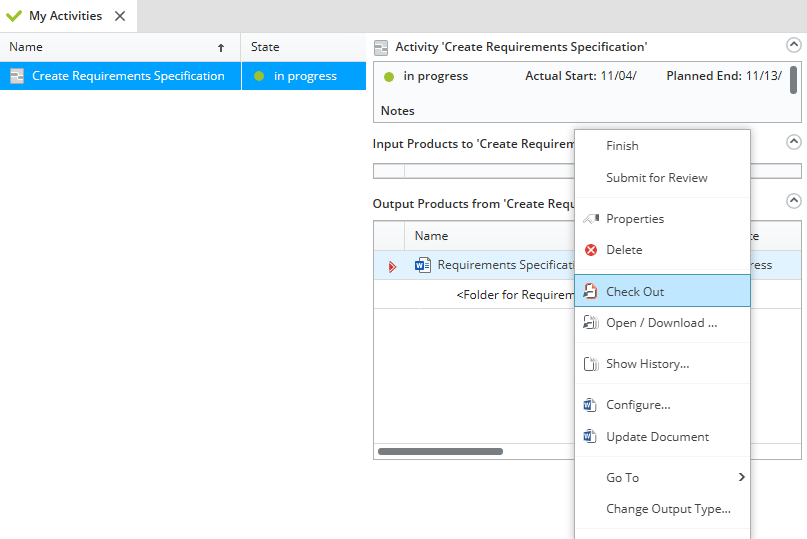
Task: Click the Word icon beside Configure
Action: (x=590, y=405)
